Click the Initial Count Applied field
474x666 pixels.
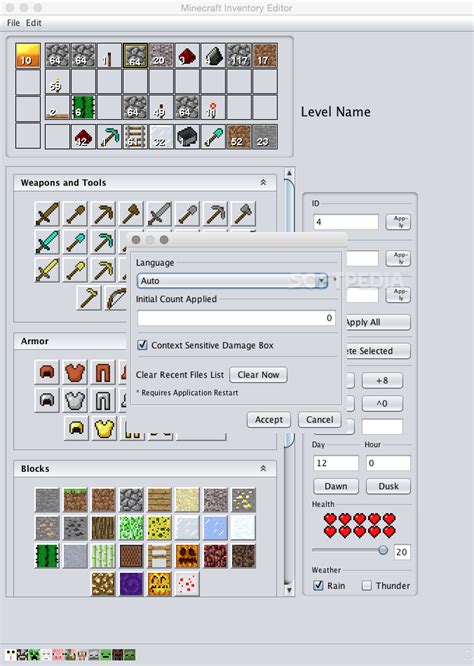pos(236,318)
